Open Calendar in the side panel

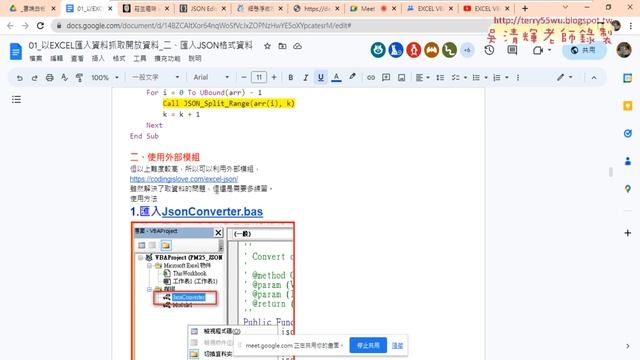(628, 78)
